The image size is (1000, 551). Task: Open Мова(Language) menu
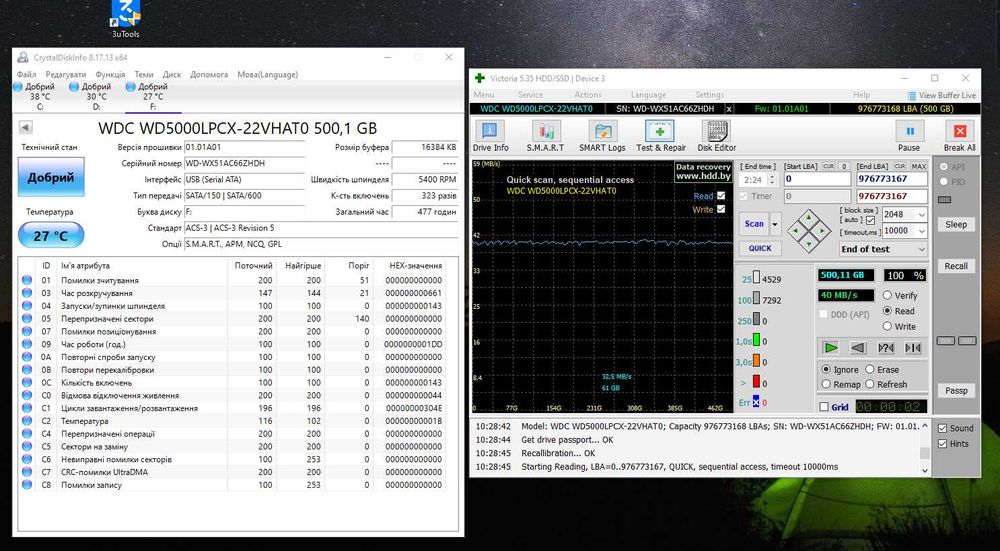pyautogui.click(x=268, y=75)
